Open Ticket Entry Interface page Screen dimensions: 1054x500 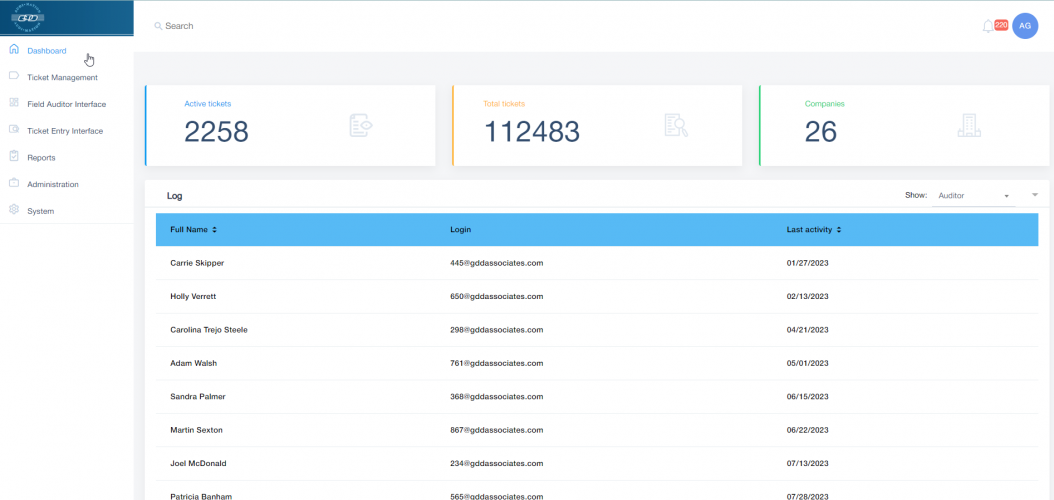[65, 131]
